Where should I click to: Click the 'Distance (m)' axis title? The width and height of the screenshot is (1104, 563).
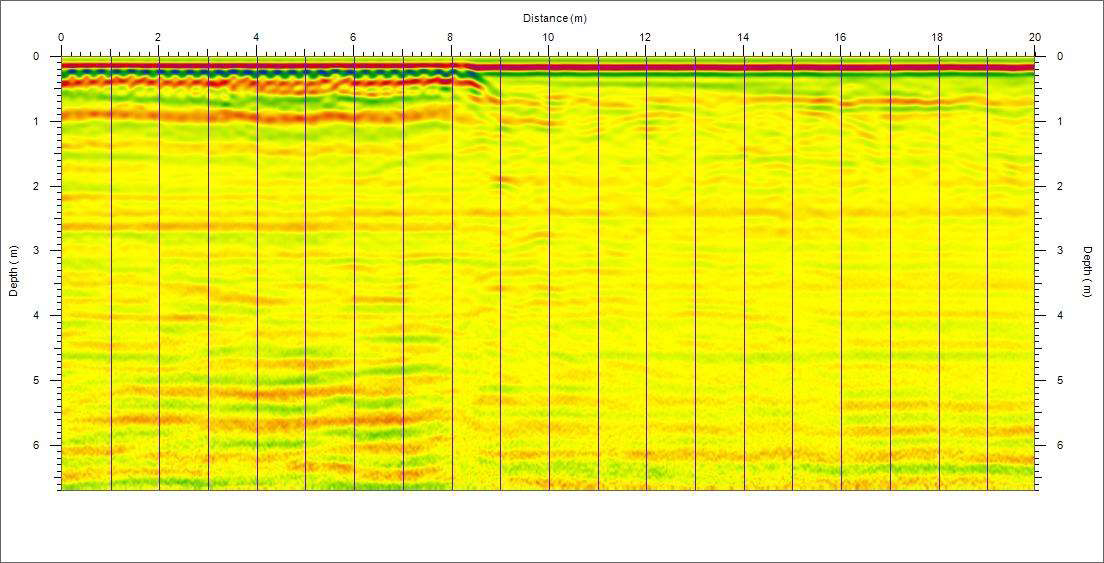(x=554, y=18)
